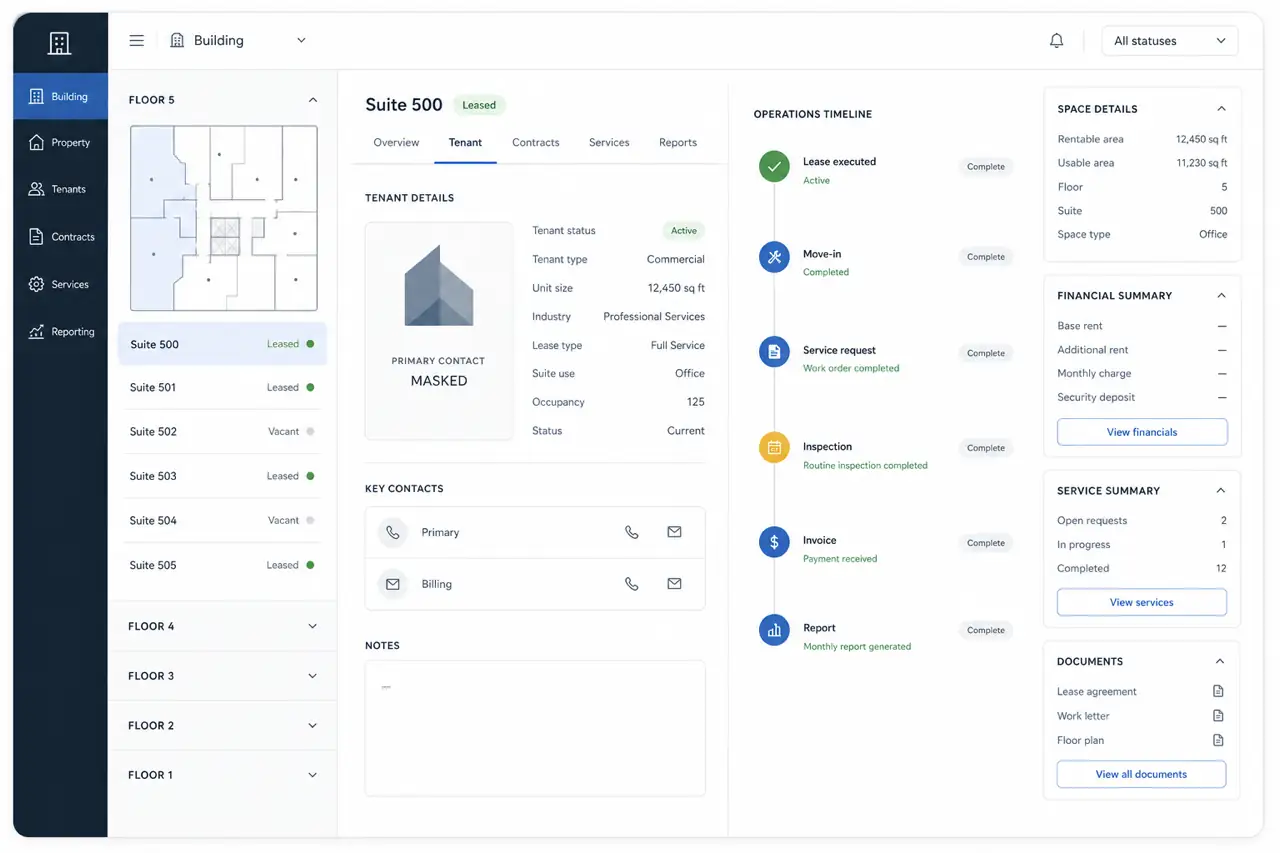Email the Primary contact via envelope icon
The width and height of the screenshot is (1280, 853).
tap(674, 532)
